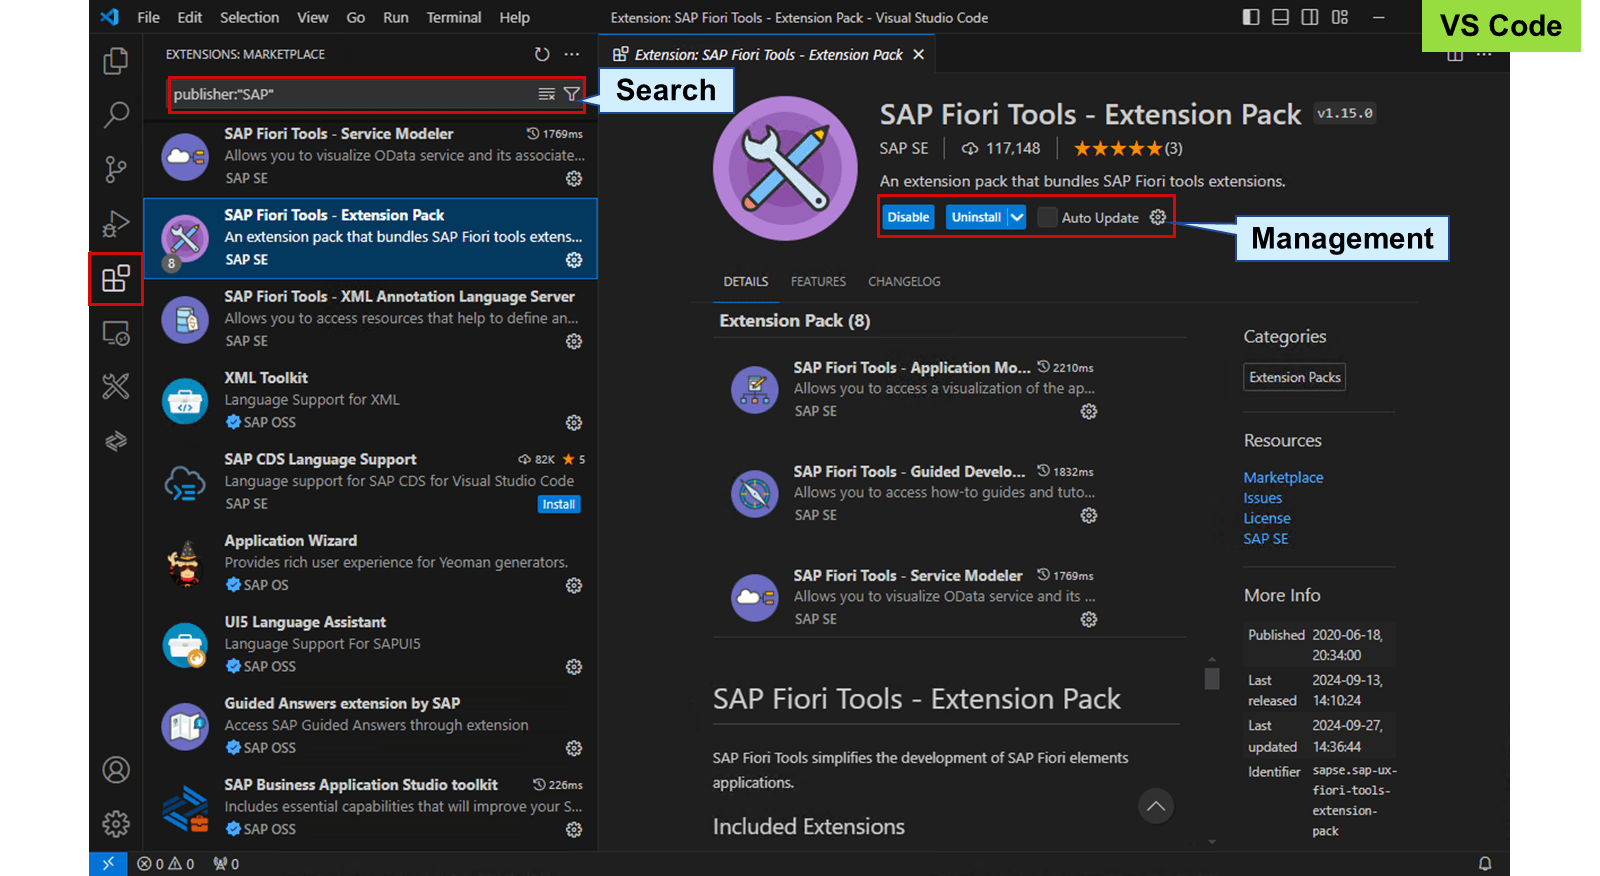
Task: Open Views and More Actions ellipsis menu
Action: [572, 54]
